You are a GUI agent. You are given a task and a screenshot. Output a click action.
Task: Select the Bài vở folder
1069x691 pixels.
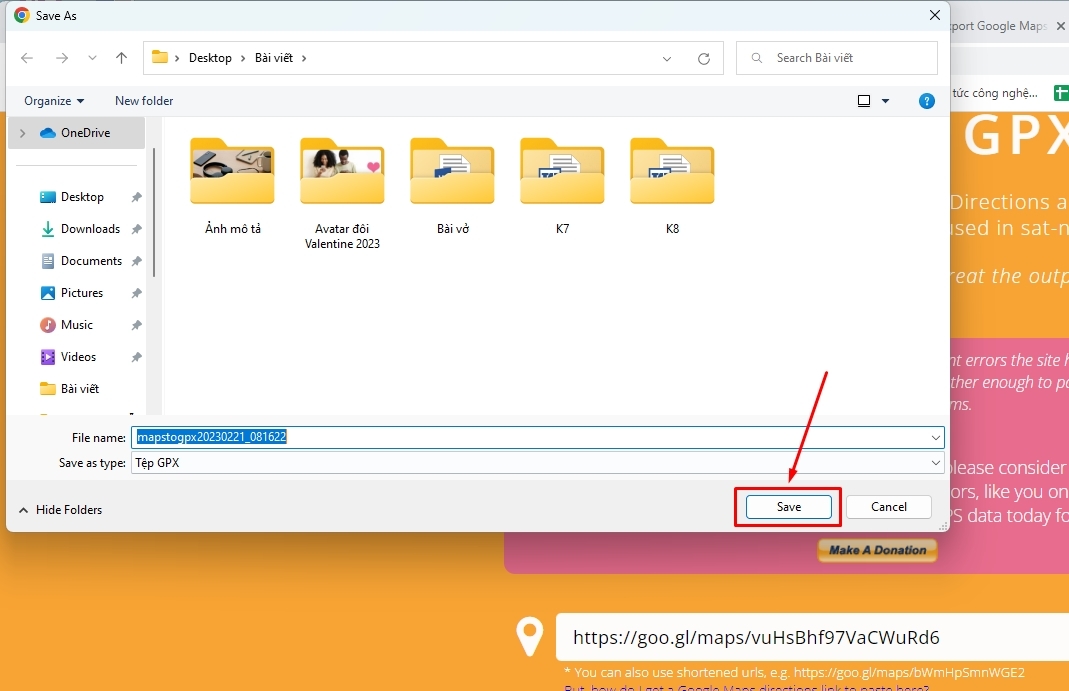point(453,186)
